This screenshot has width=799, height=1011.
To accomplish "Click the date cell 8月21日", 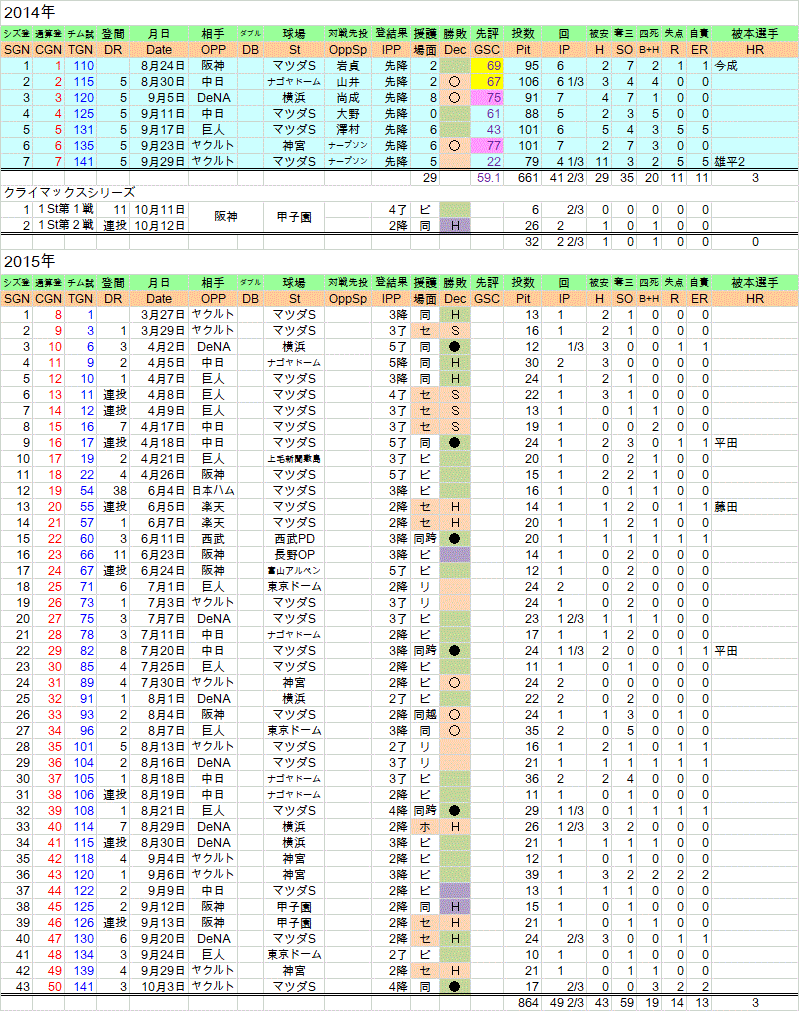I will [x=159, y=810].
